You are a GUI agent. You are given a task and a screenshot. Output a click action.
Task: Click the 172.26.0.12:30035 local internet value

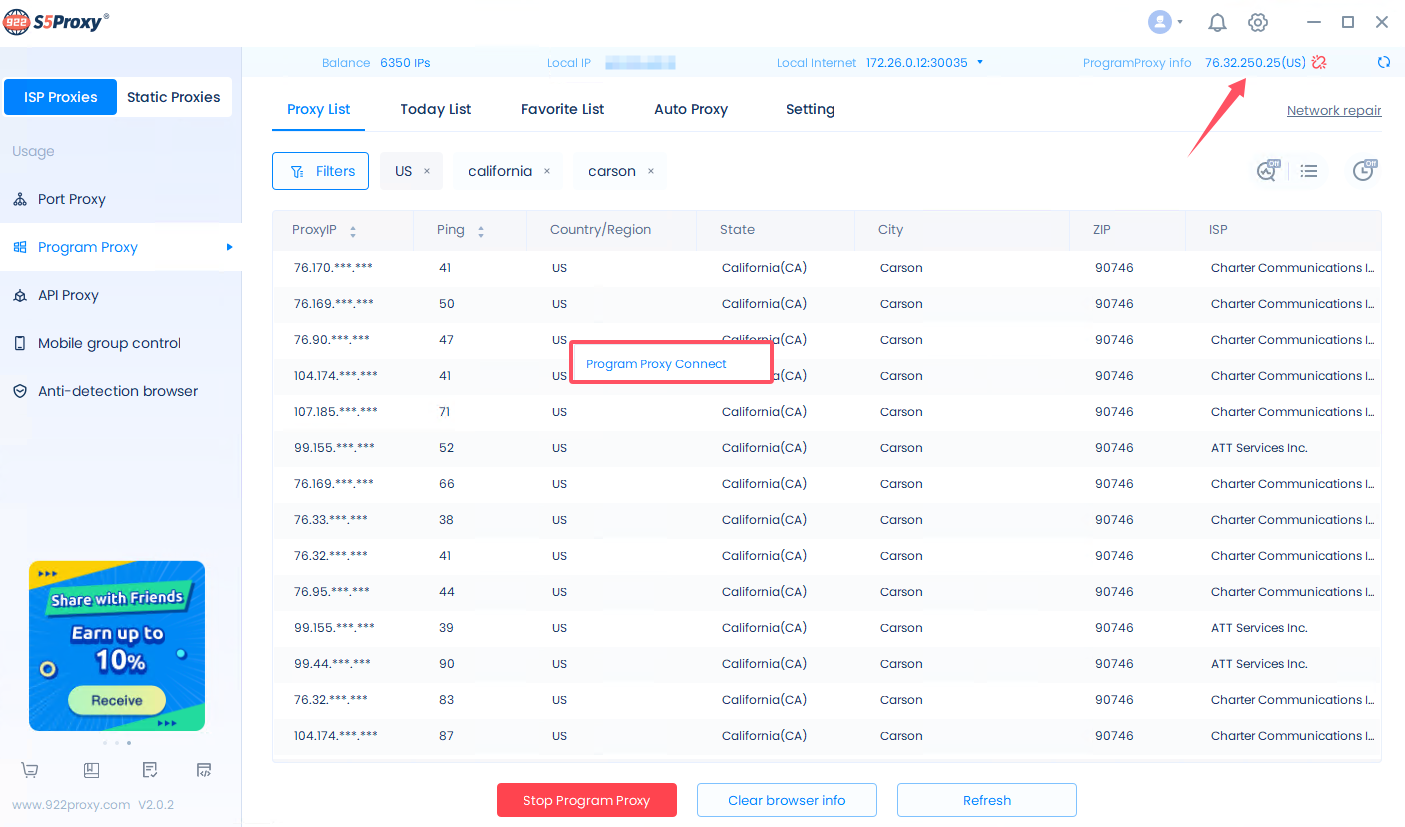point(917,62)
